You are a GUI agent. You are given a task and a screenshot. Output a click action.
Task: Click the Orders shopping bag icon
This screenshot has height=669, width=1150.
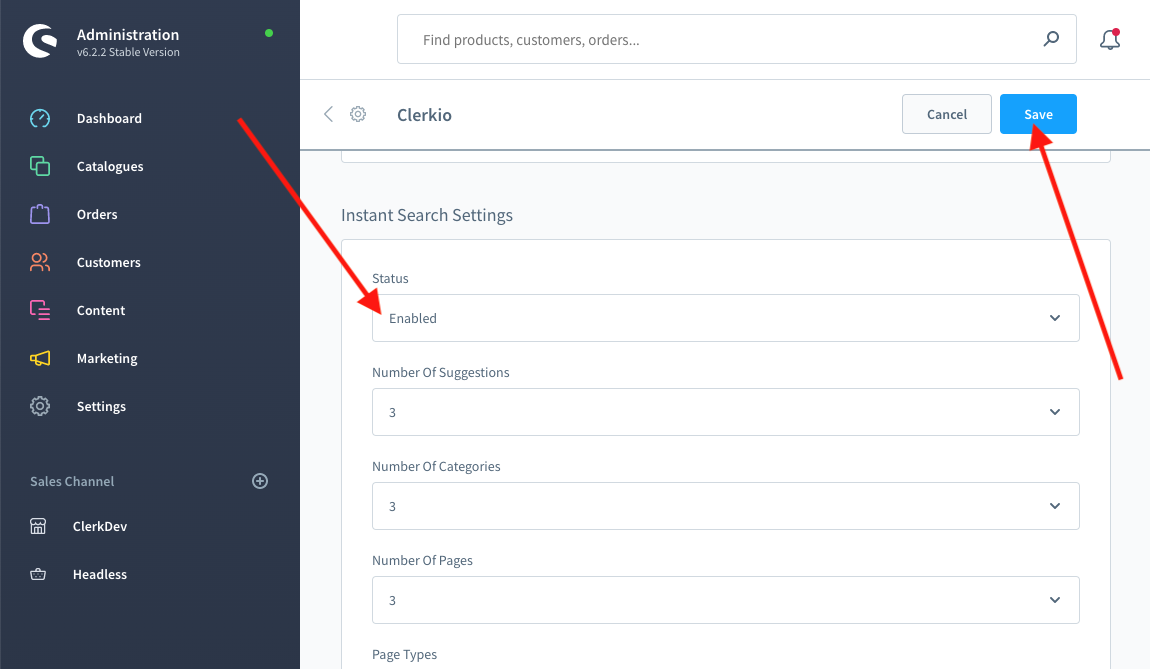tap(40, 214)
